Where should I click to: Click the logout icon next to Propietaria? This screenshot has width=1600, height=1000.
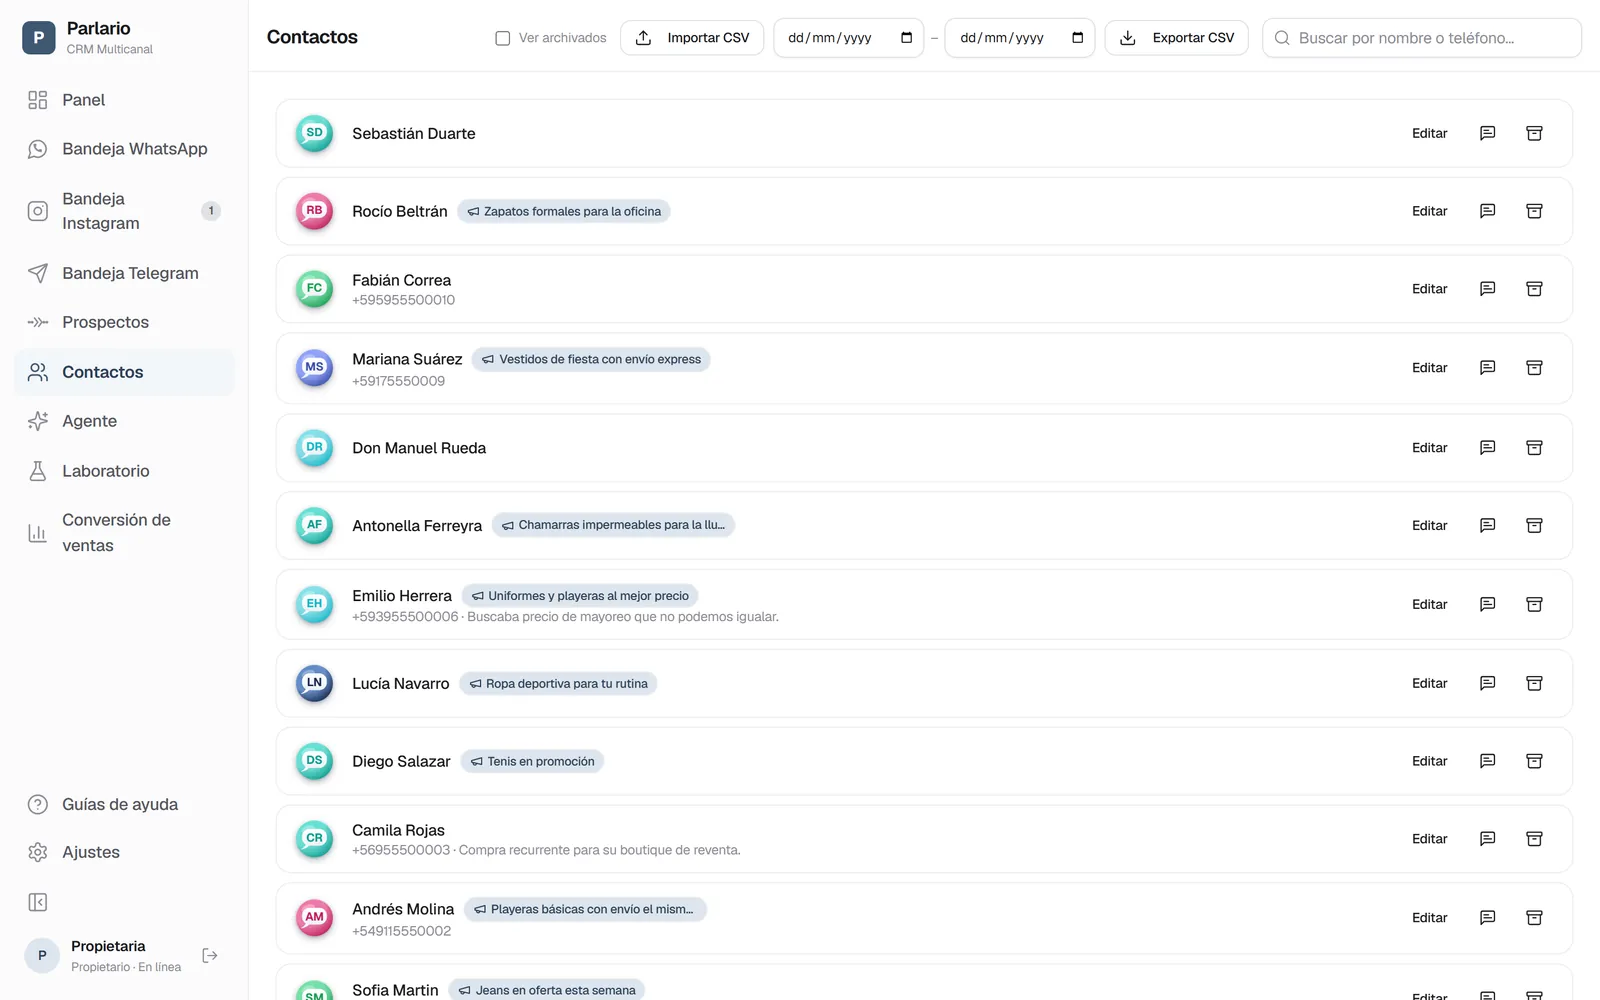tap(210, 955)
